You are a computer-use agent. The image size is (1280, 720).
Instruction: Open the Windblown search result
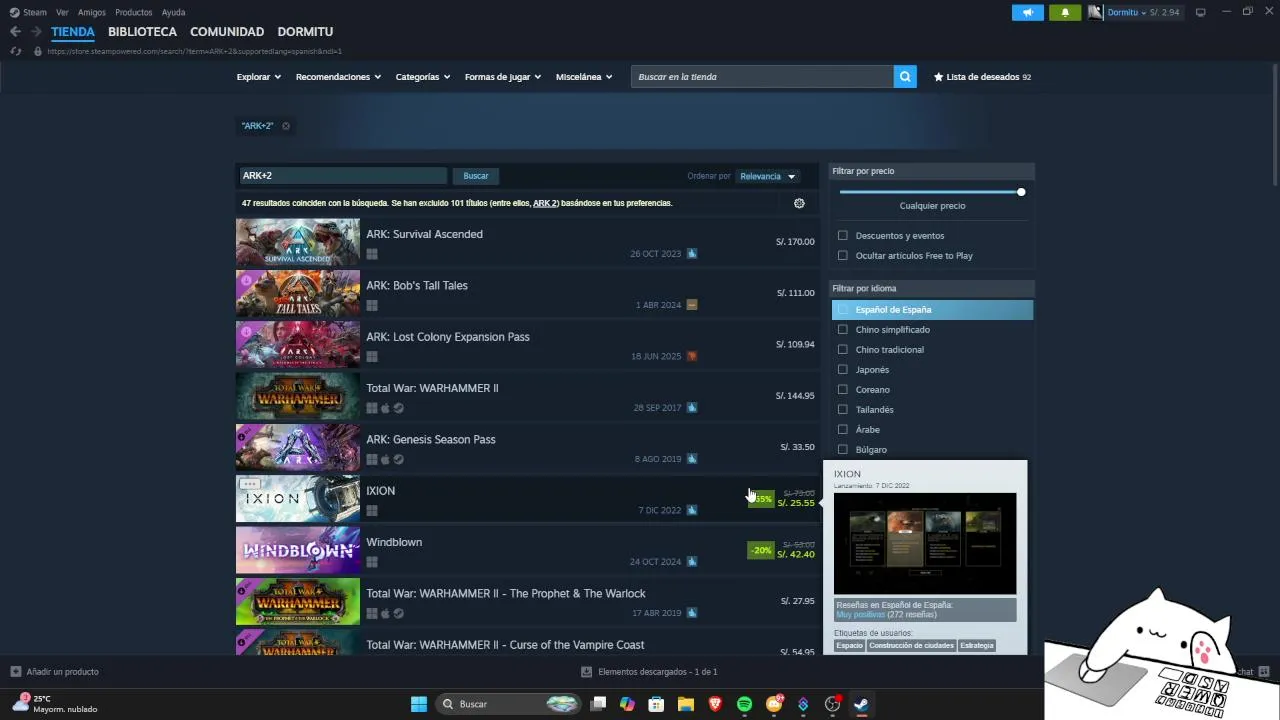[x=527, y=550]
